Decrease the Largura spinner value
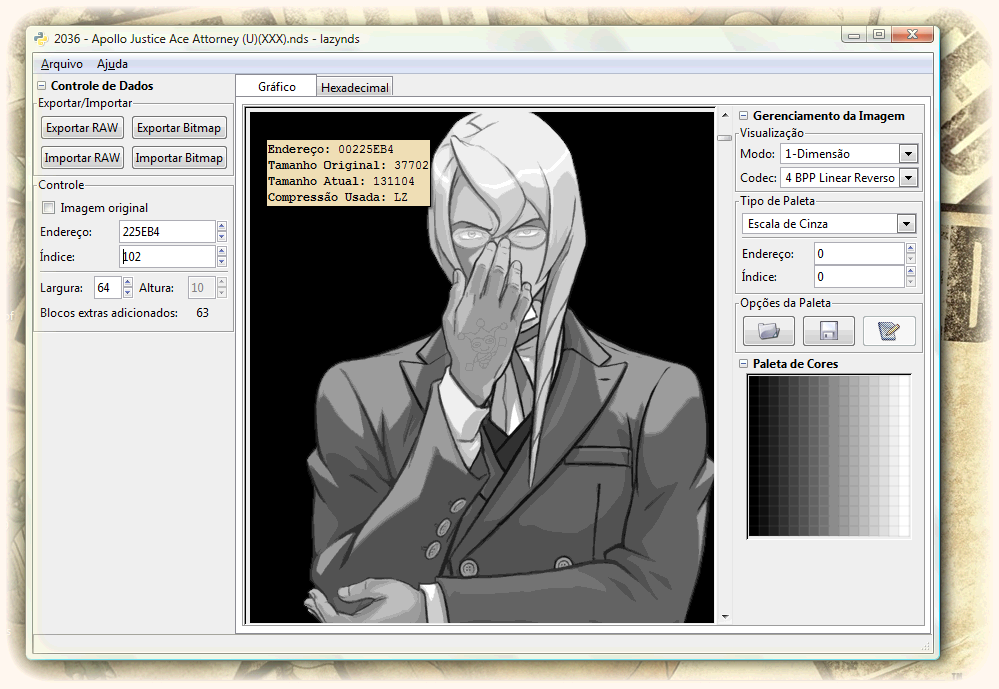 tap(127, 293)
